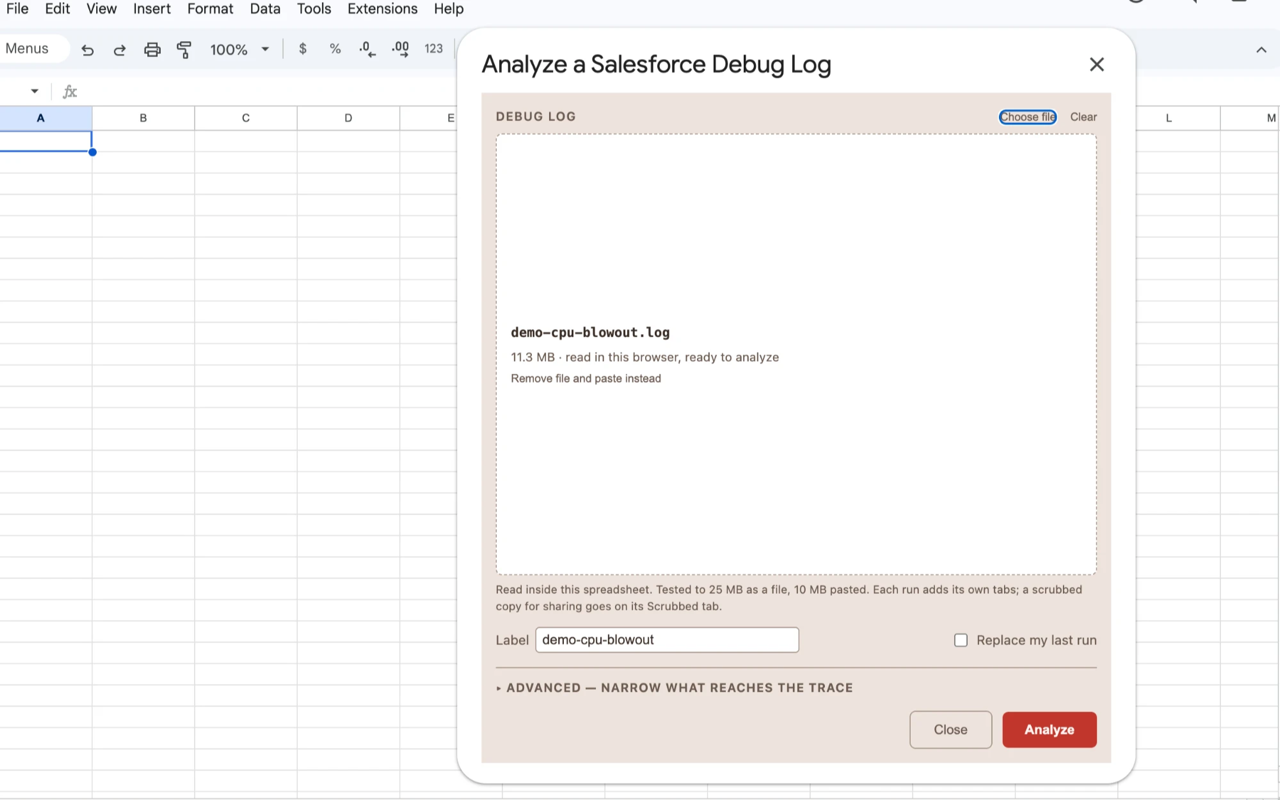Image resolution: width=1280 pixels, height=800 pixels.
Task: Open the File menu
Action: tap(17, 9)
